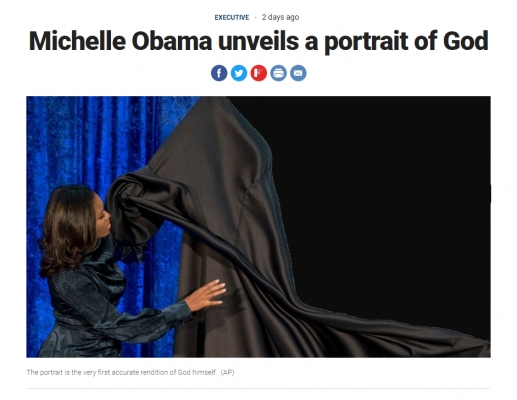
Task: Share the article on Facebook
Action: [x=219, y=73]
